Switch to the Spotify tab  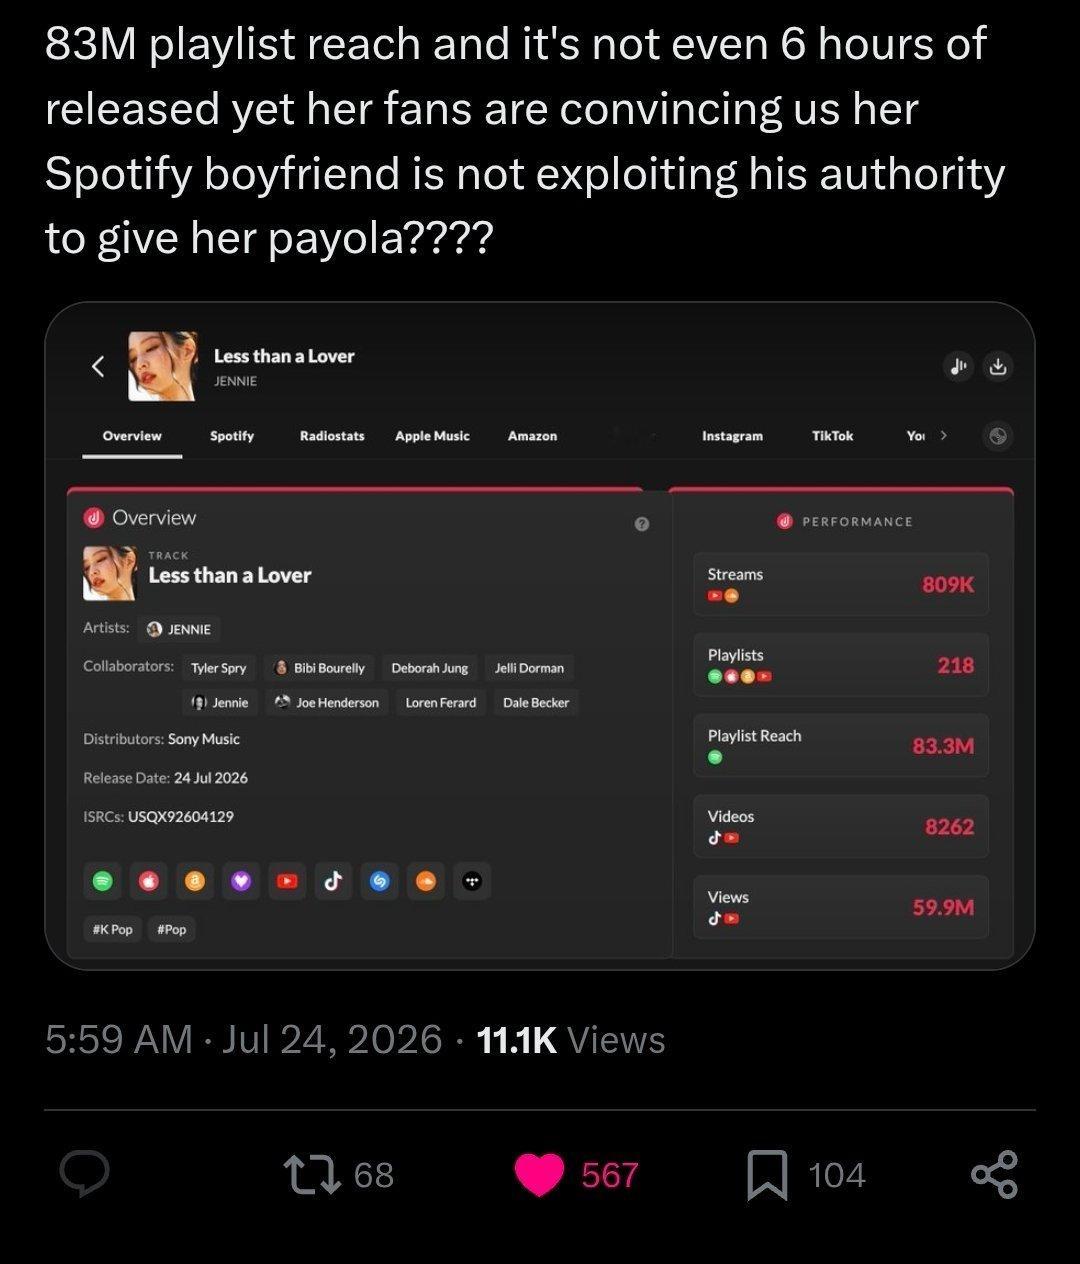point(232,436)
